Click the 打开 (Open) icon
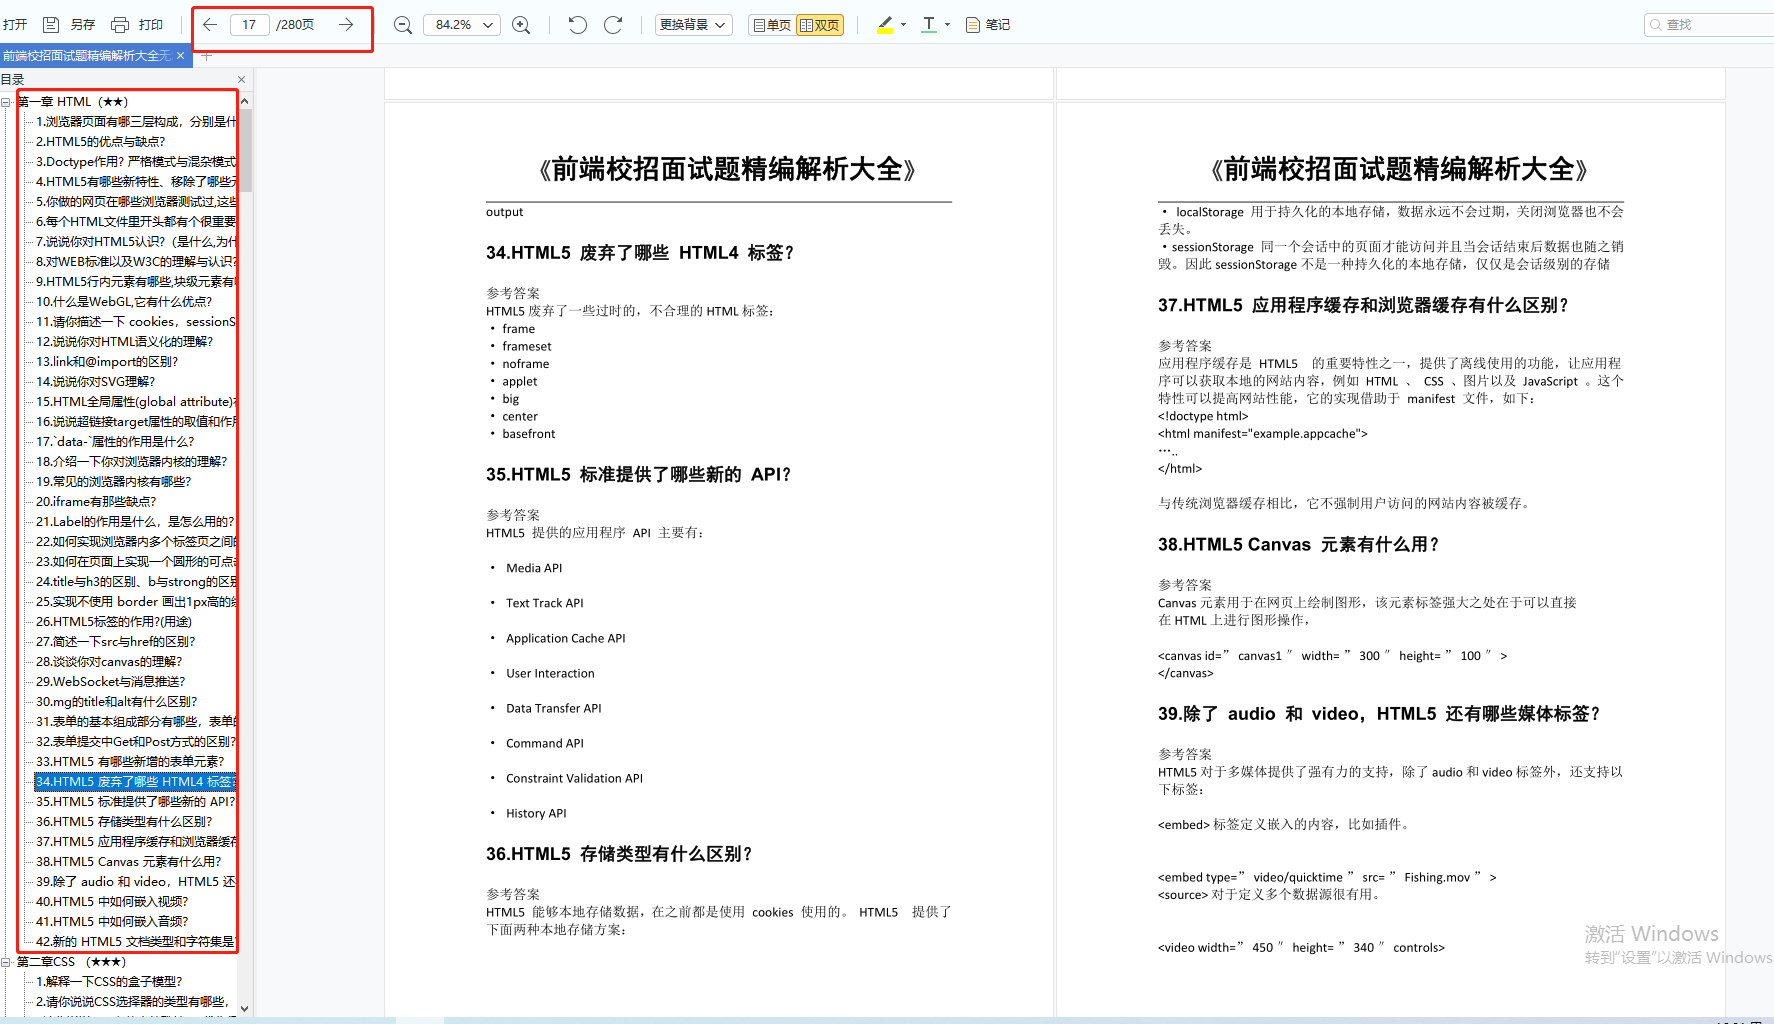The image size is (1774, 1024). (14, 24)
